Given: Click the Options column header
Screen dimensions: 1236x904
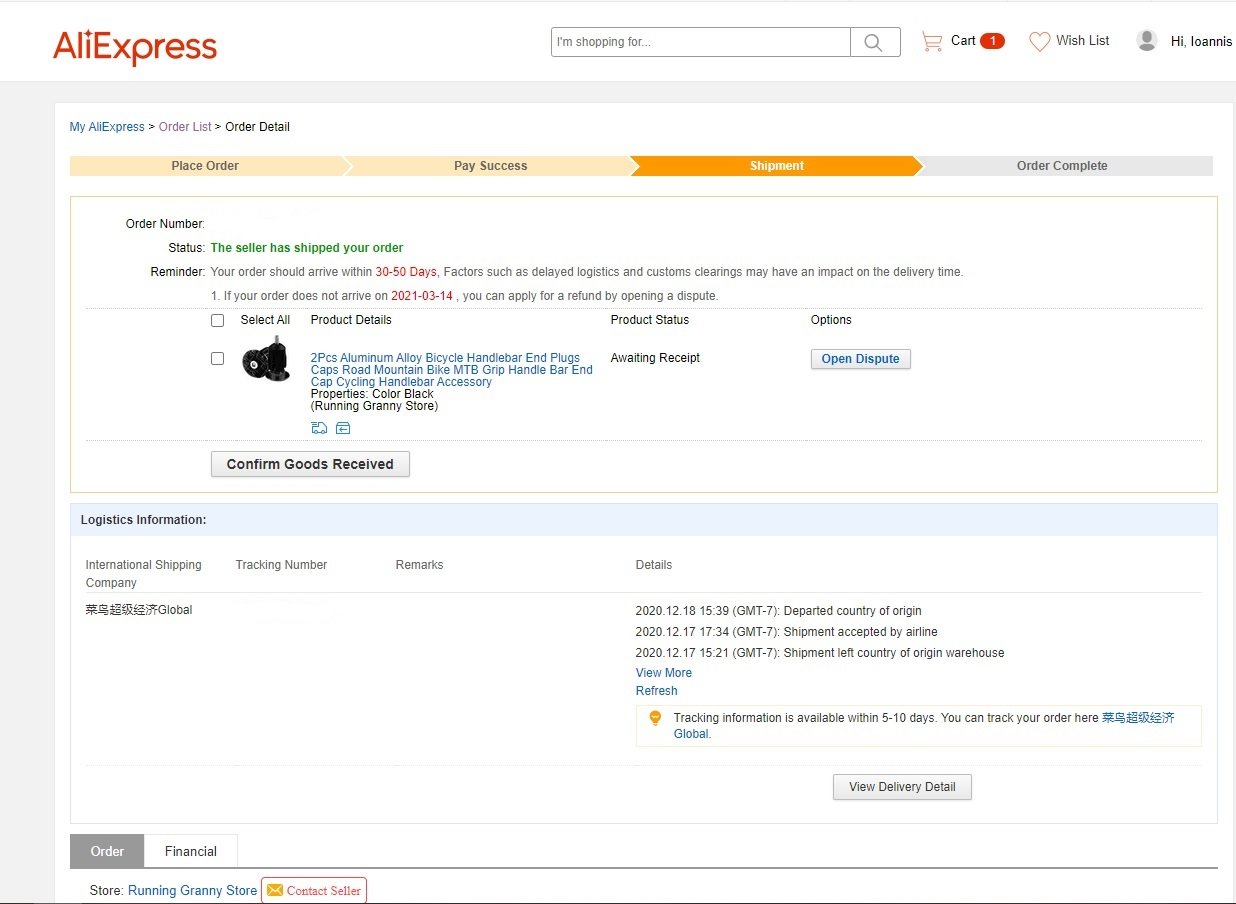Looking at the screenshot, I should [831, 320].
